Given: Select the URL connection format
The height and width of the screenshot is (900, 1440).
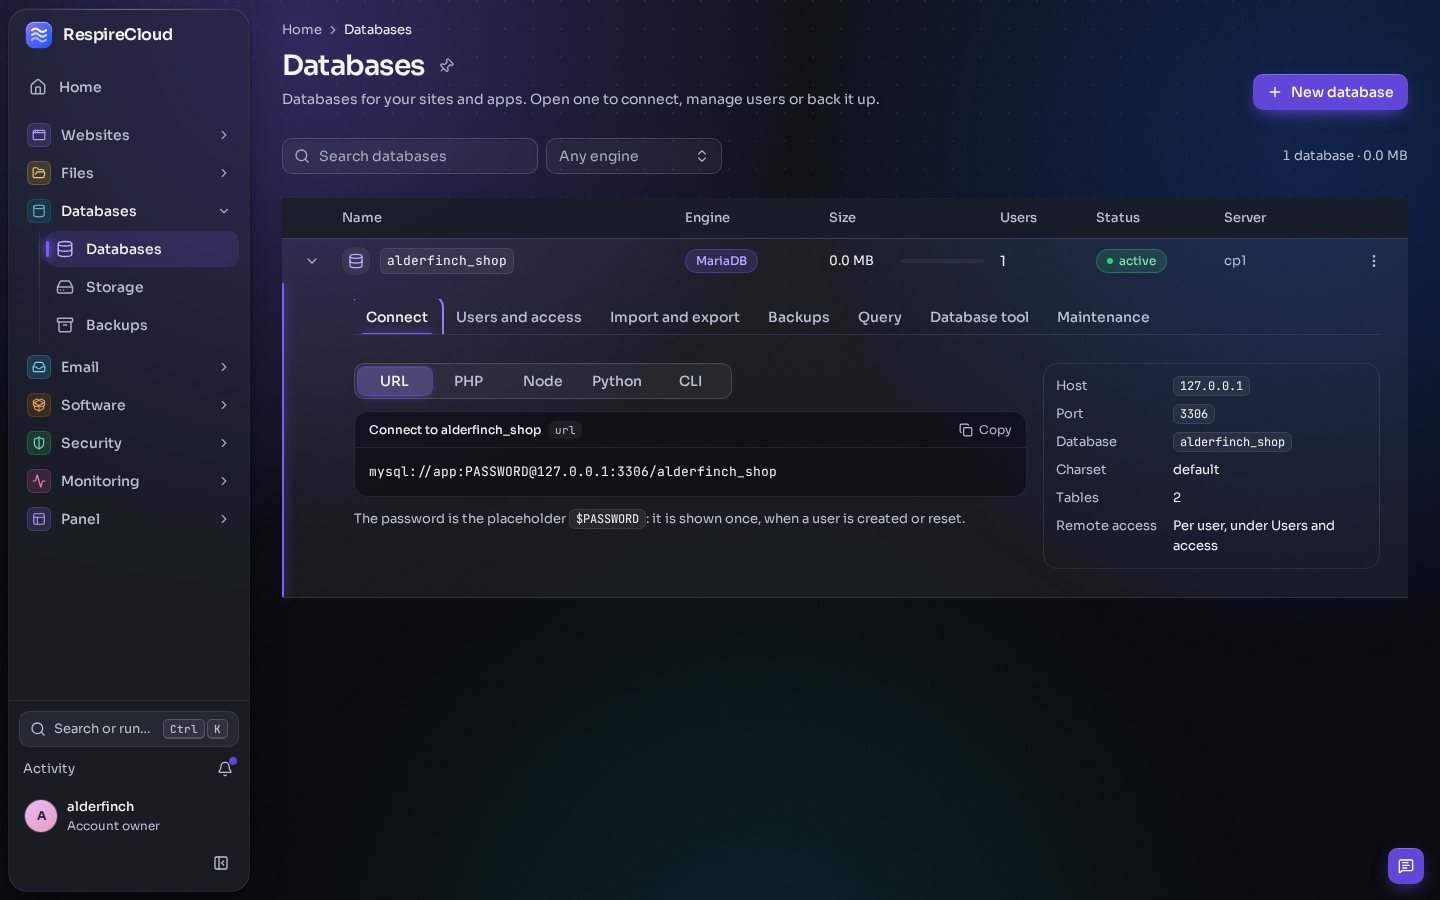Looking at the screenshot, I should 394,381.
